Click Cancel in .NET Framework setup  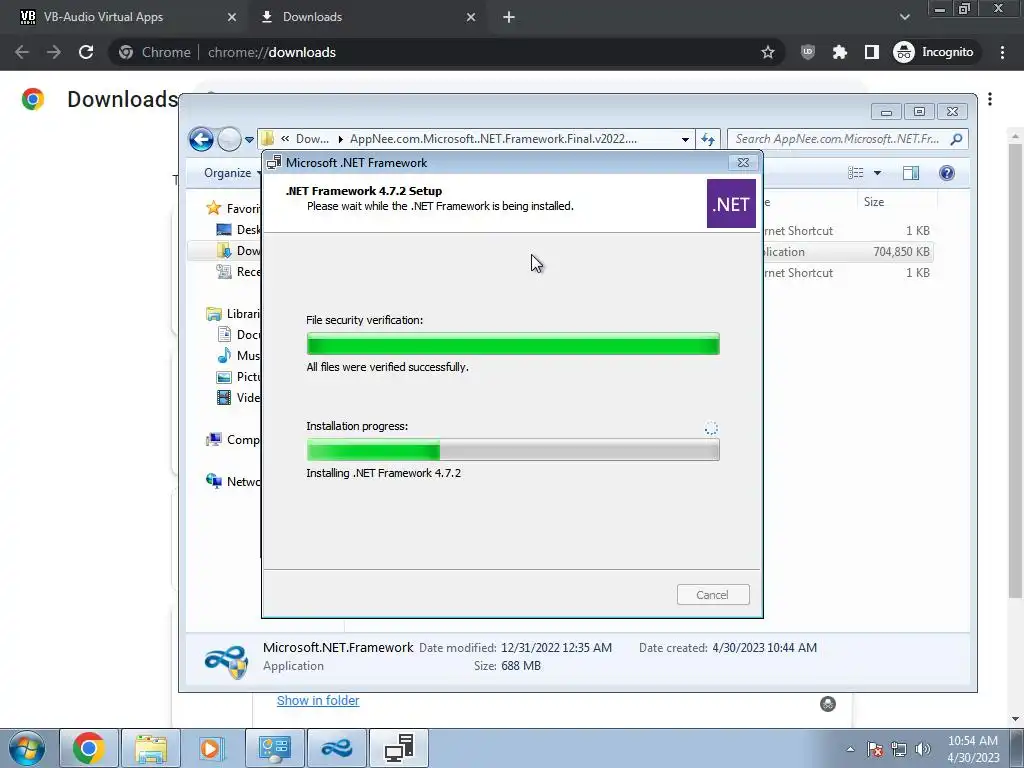point(713,595)
